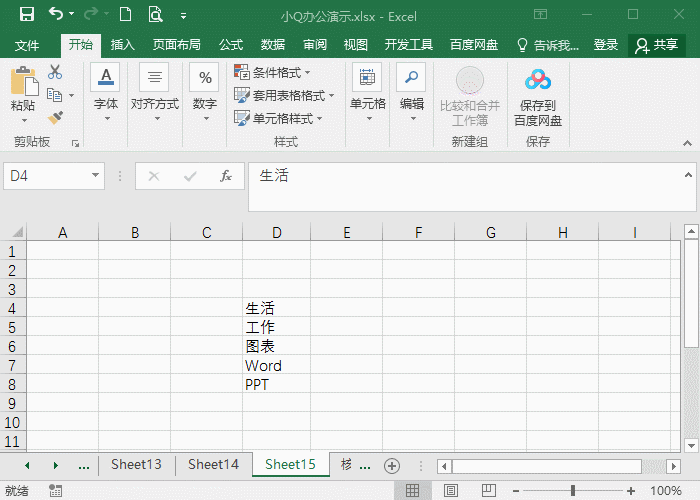Viewport: 700px width, 500px height.
Task: Select the Format Painter brush icon
Action: [55, 117]
